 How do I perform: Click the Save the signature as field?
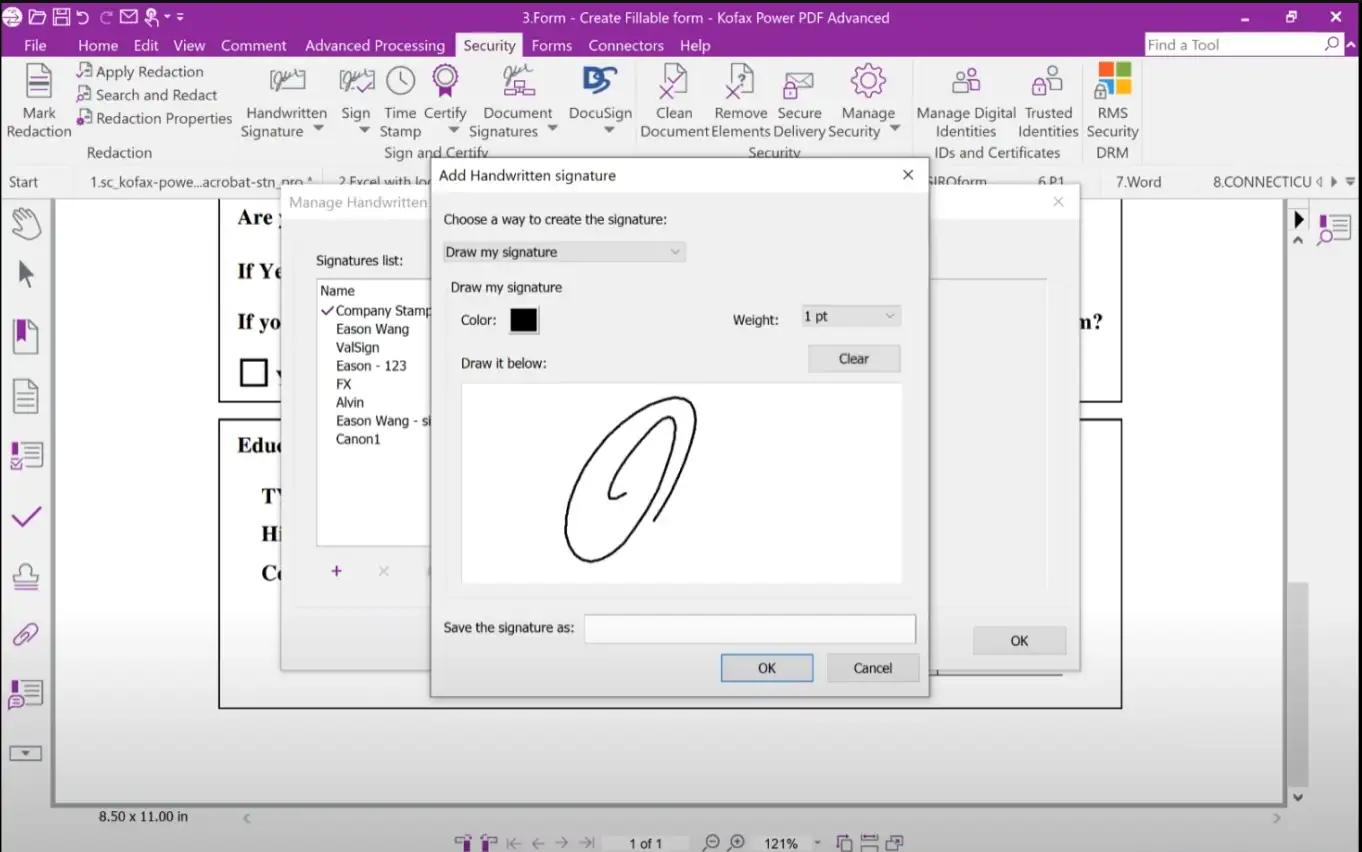point(749,628)
